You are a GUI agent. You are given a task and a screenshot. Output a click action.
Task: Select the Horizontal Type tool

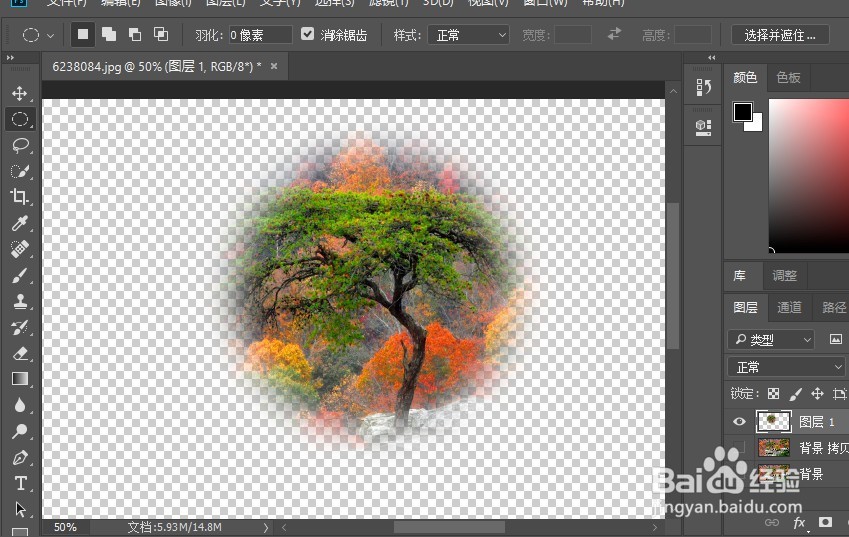click(x=20, y=483)
